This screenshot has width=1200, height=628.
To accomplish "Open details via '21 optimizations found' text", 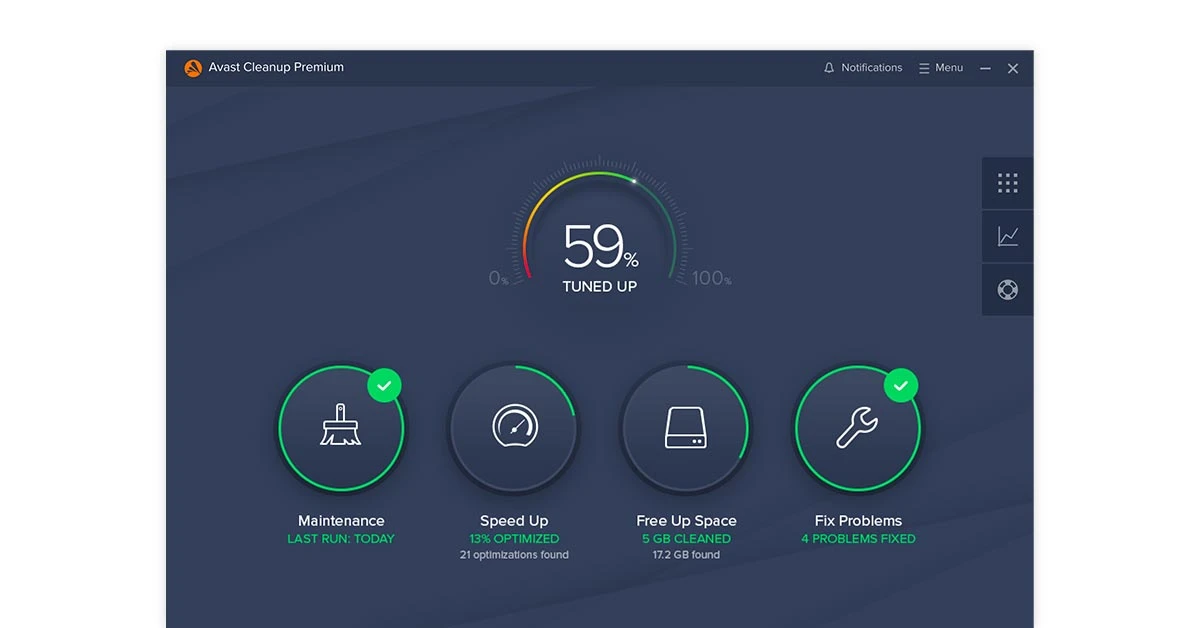I will point(514,554).
